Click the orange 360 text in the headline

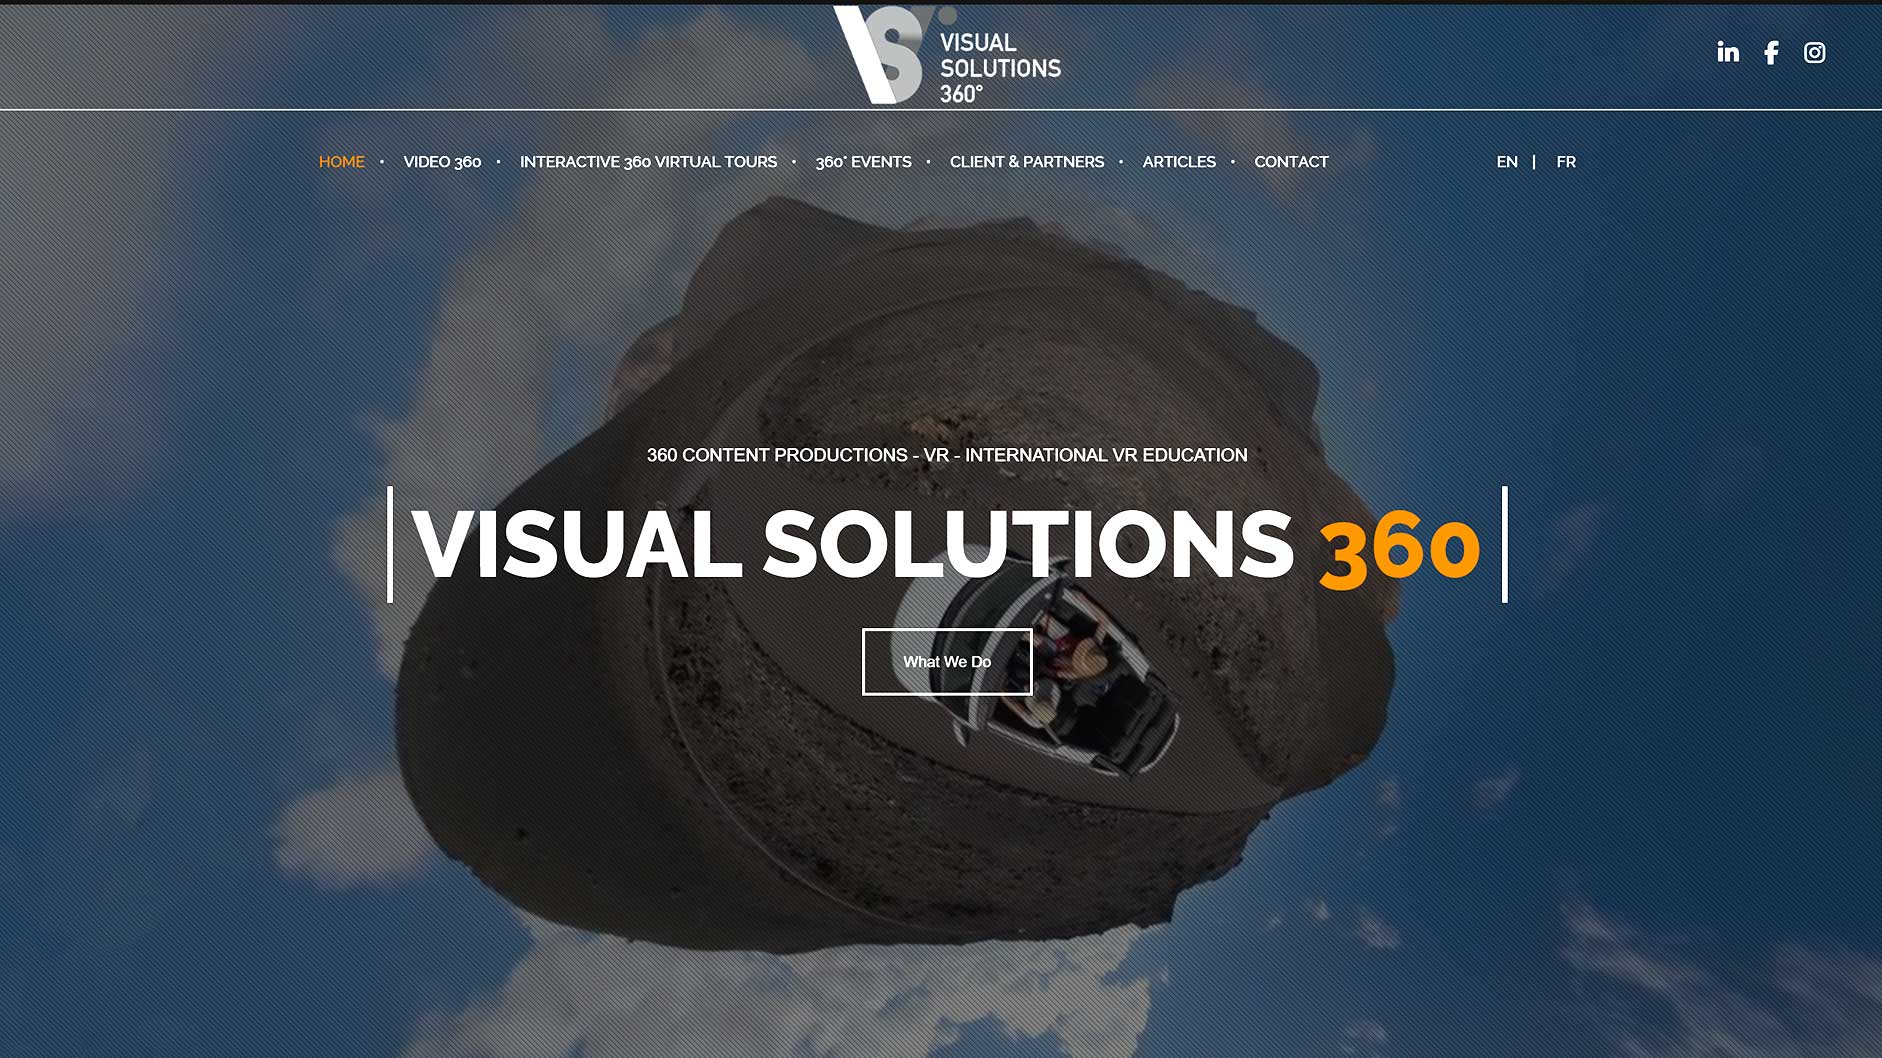(1398, 545)
